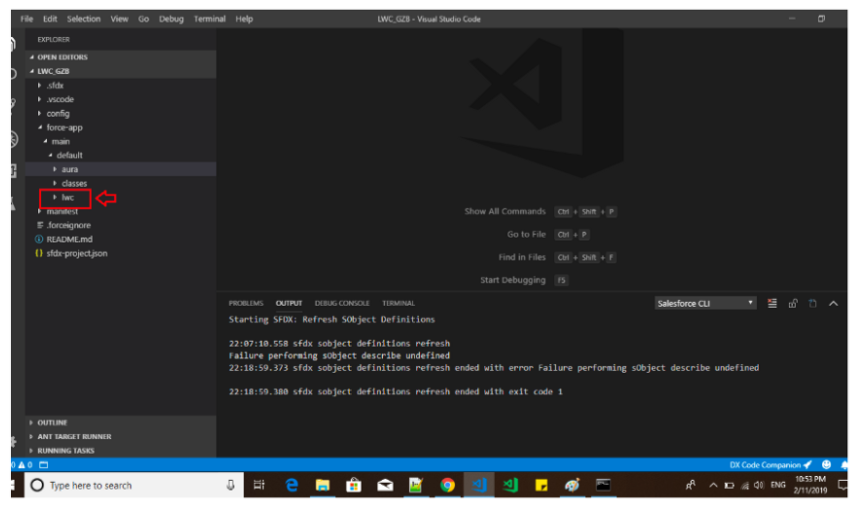Open the Terminal menu

[x=210, y=19]
